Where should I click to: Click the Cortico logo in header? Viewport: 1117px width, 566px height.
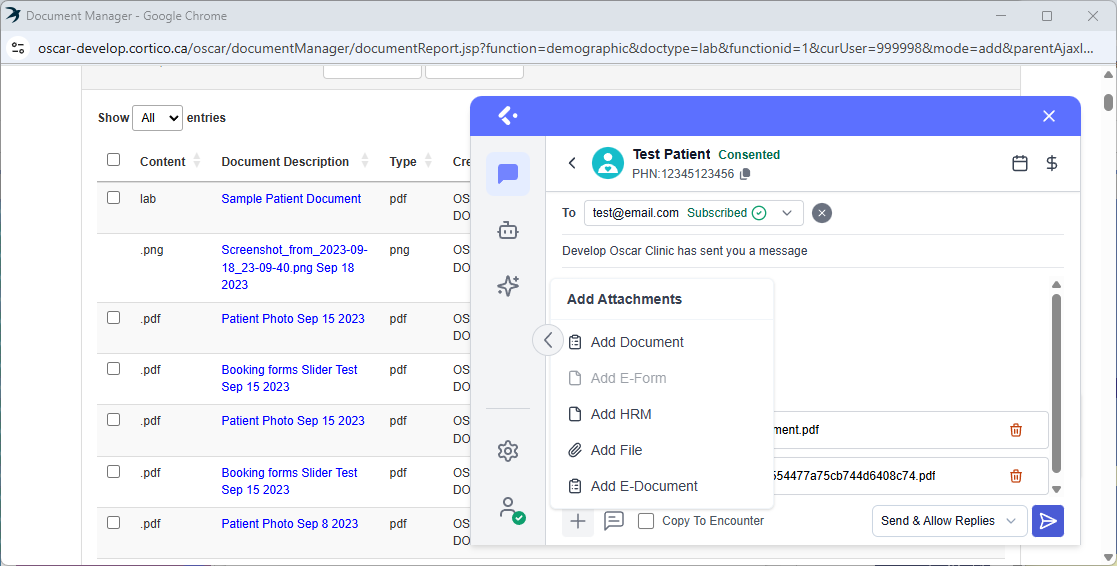(x=507, y=115)
